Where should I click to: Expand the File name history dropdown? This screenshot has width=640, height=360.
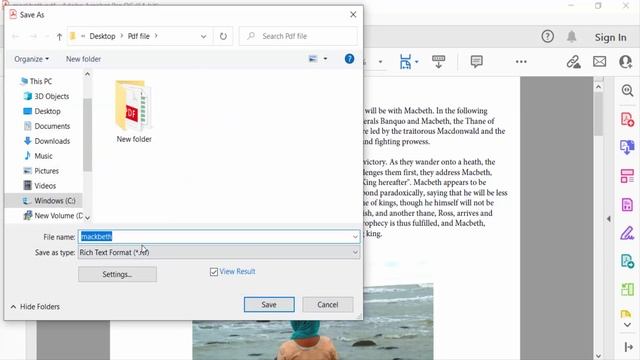[355, 237]
